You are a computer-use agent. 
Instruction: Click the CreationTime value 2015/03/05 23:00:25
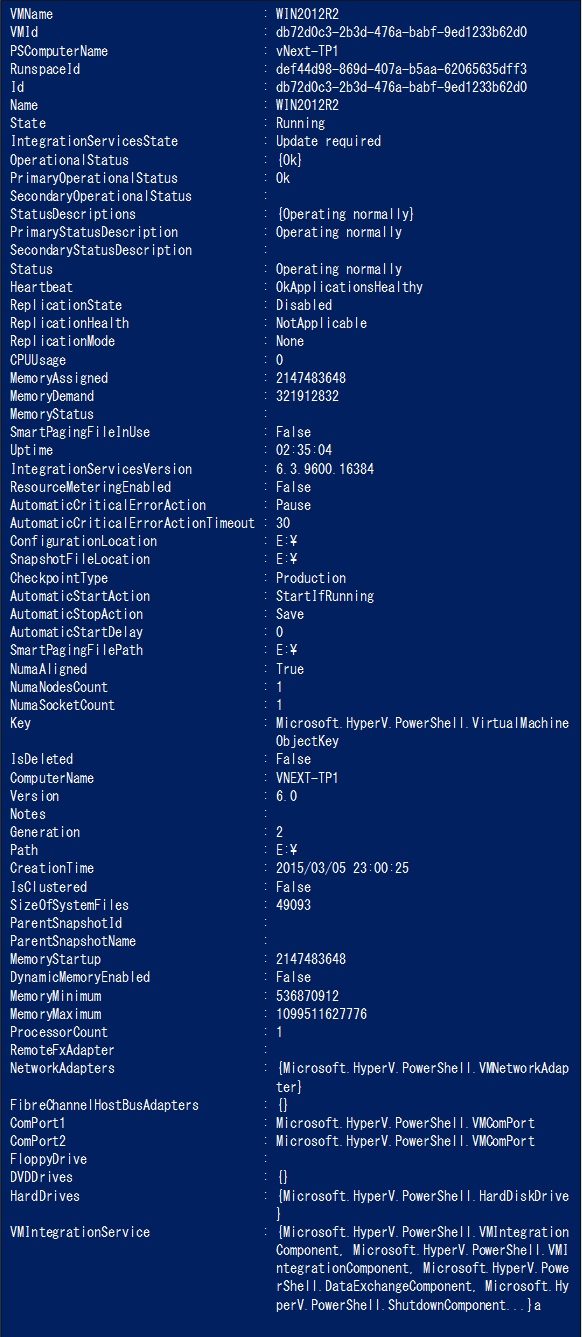point(342,868)
